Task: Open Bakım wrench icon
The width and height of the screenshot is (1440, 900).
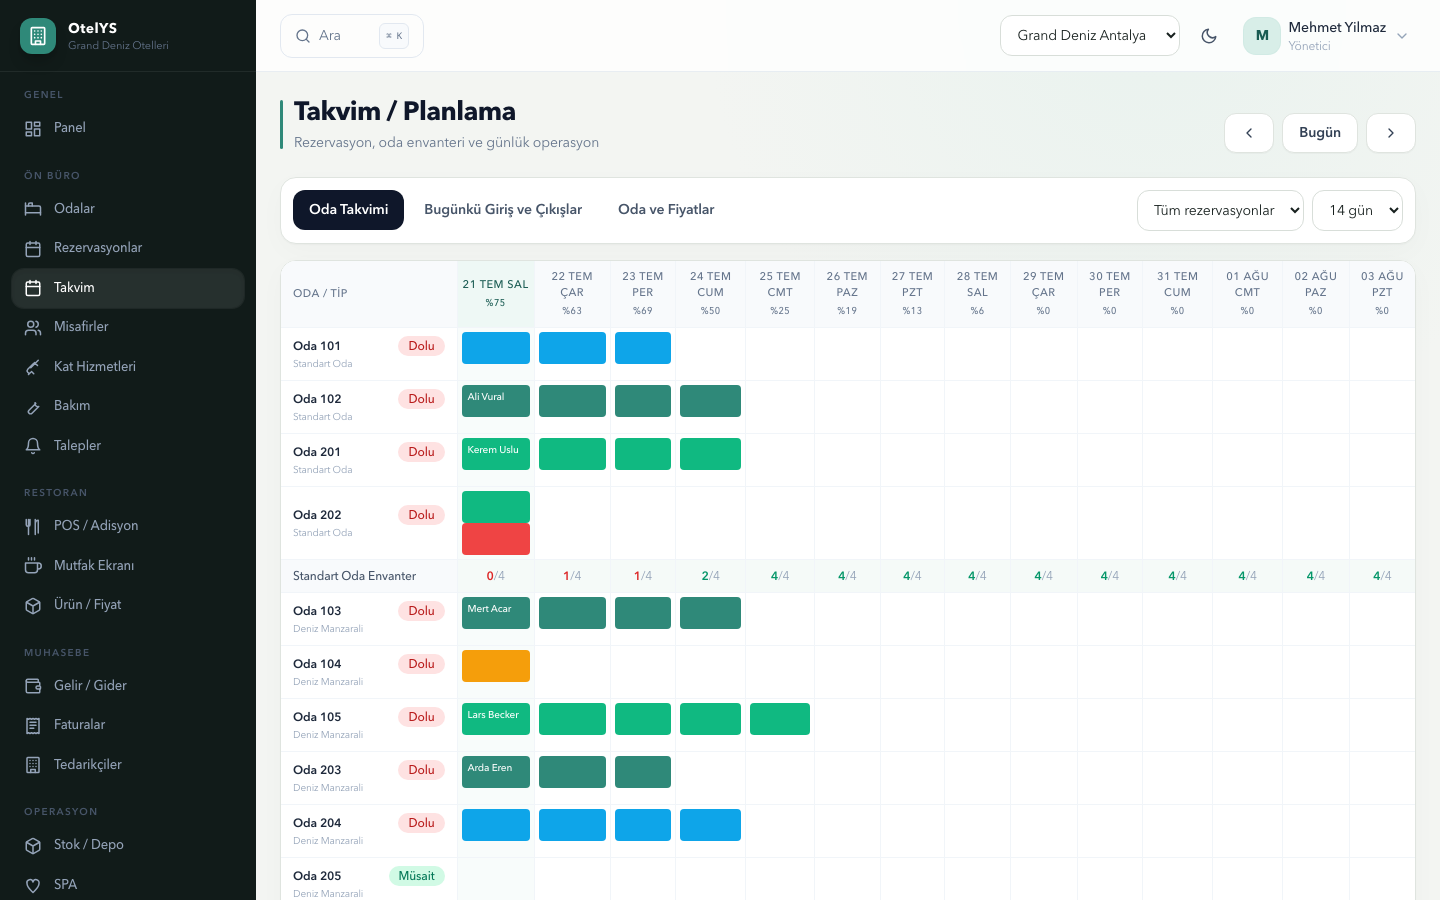Action: tap(33, 406)
